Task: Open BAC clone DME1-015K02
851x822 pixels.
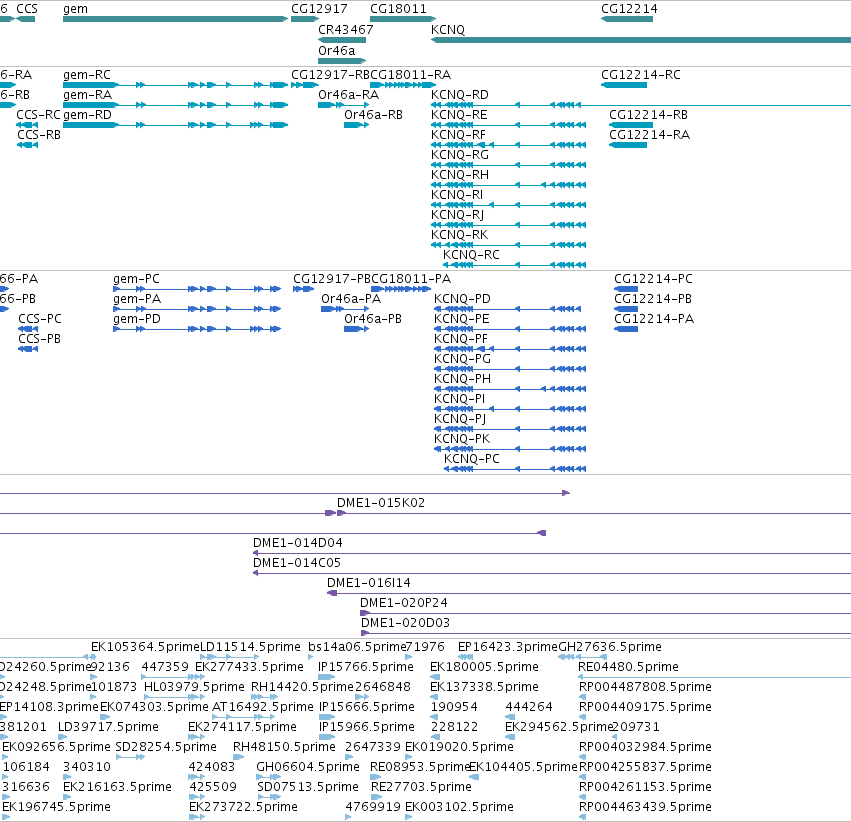Action: point(381,502)
